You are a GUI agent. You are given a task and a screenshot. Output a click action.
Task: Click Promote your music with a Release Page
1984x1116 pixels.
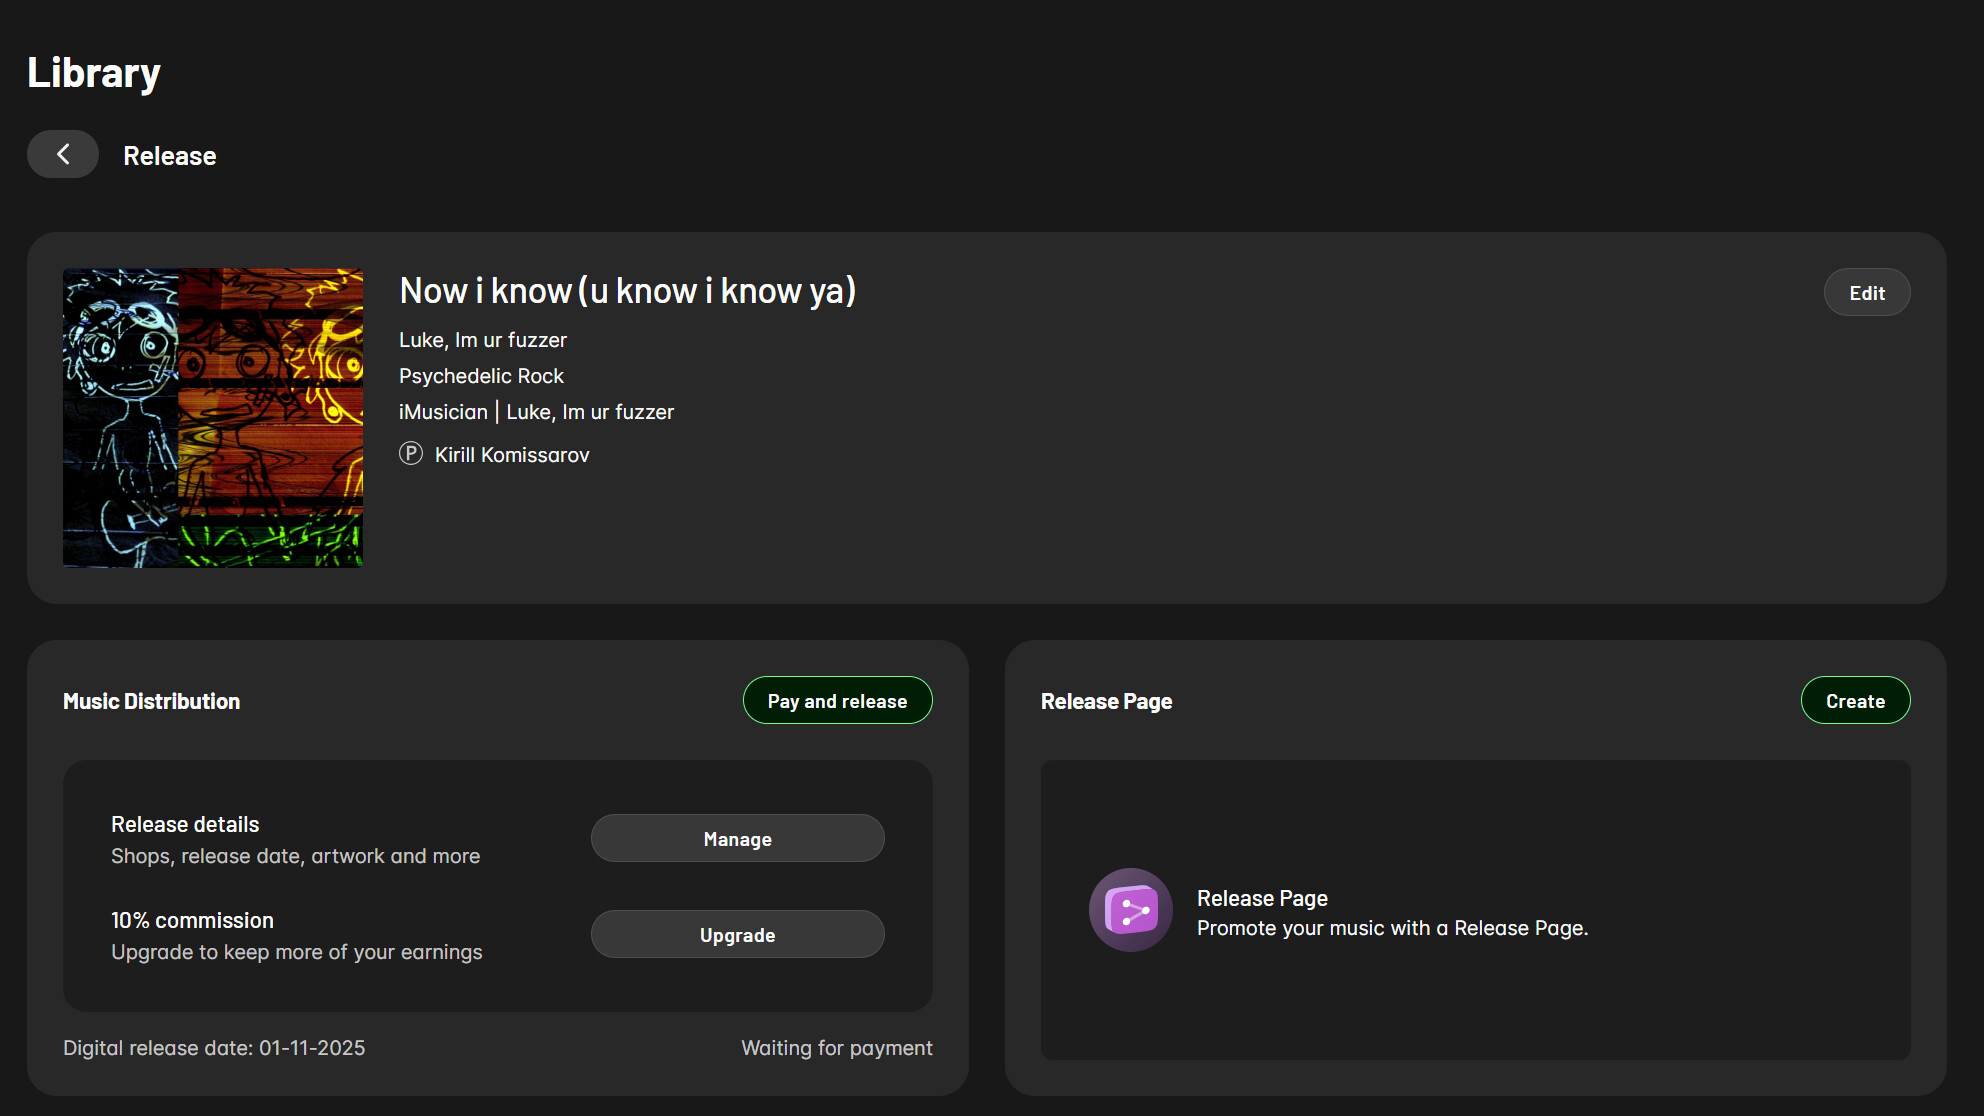[1392, 928]
